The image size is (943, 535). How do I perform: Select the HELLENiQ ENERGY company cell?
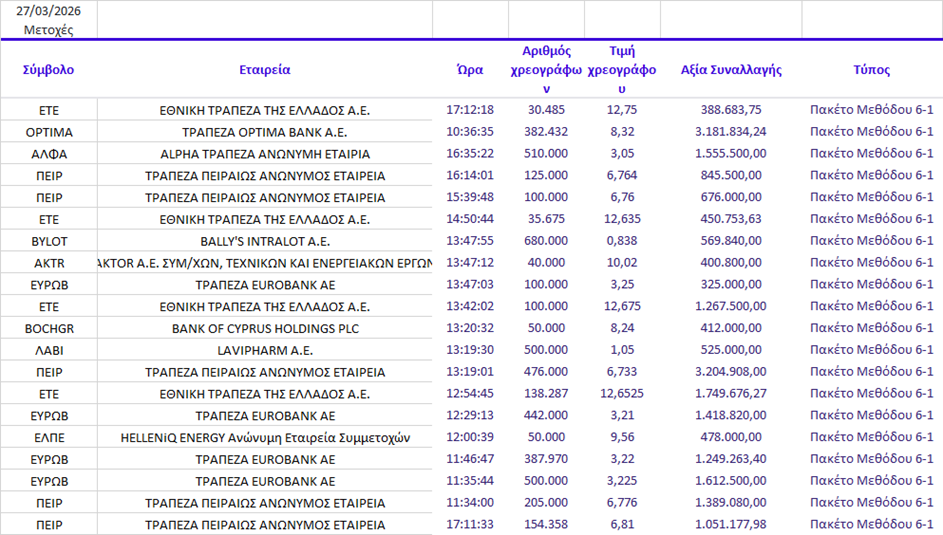pyautogui.click(x=265, y=438)
